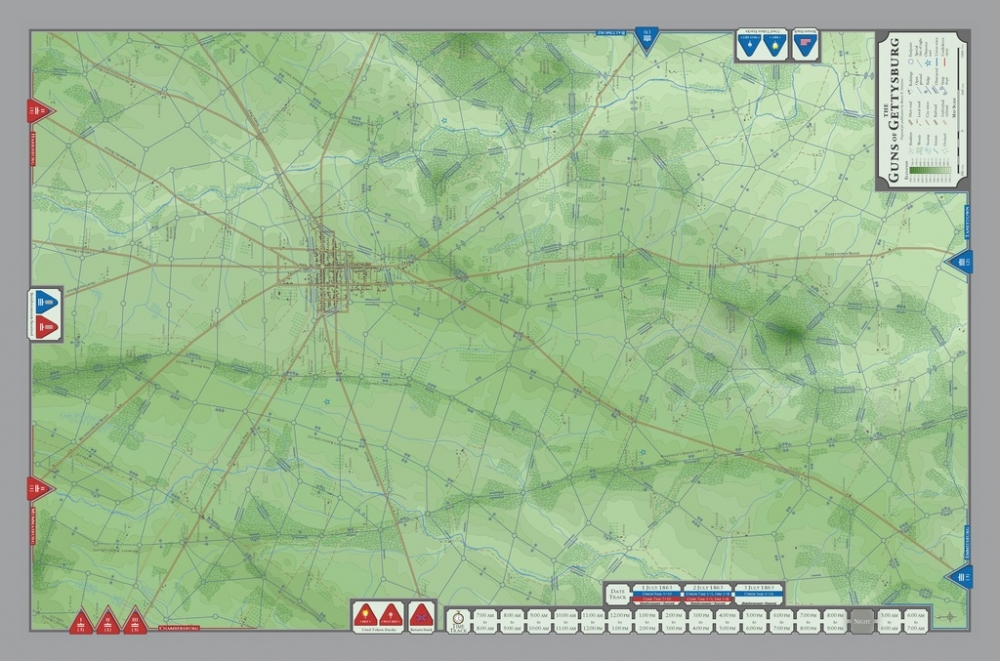This screenshot has width=1000, height=661.
Task: Select the 7:00 PM to 8:00 PM time box
Action: 808,621
